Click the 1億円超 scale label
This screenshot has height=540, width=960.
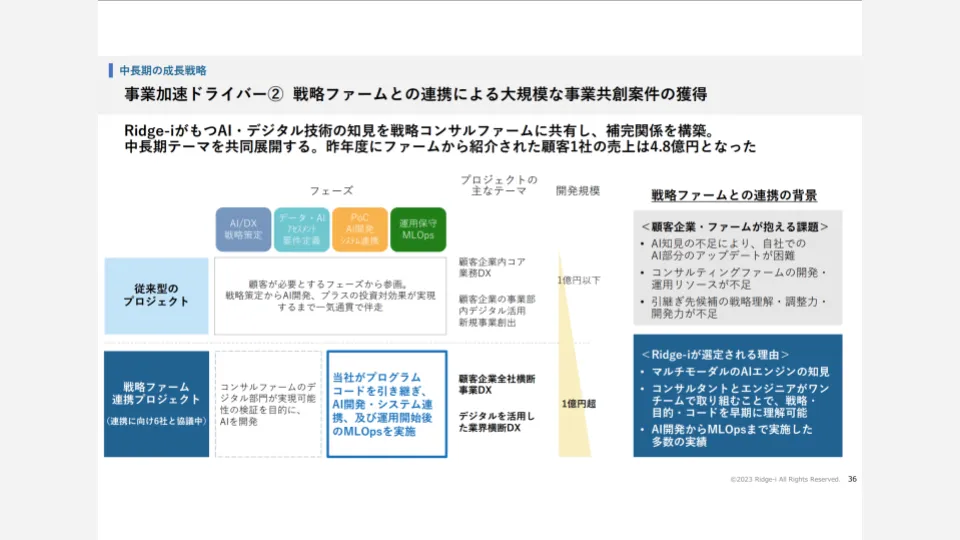click(x=580, y=403)
